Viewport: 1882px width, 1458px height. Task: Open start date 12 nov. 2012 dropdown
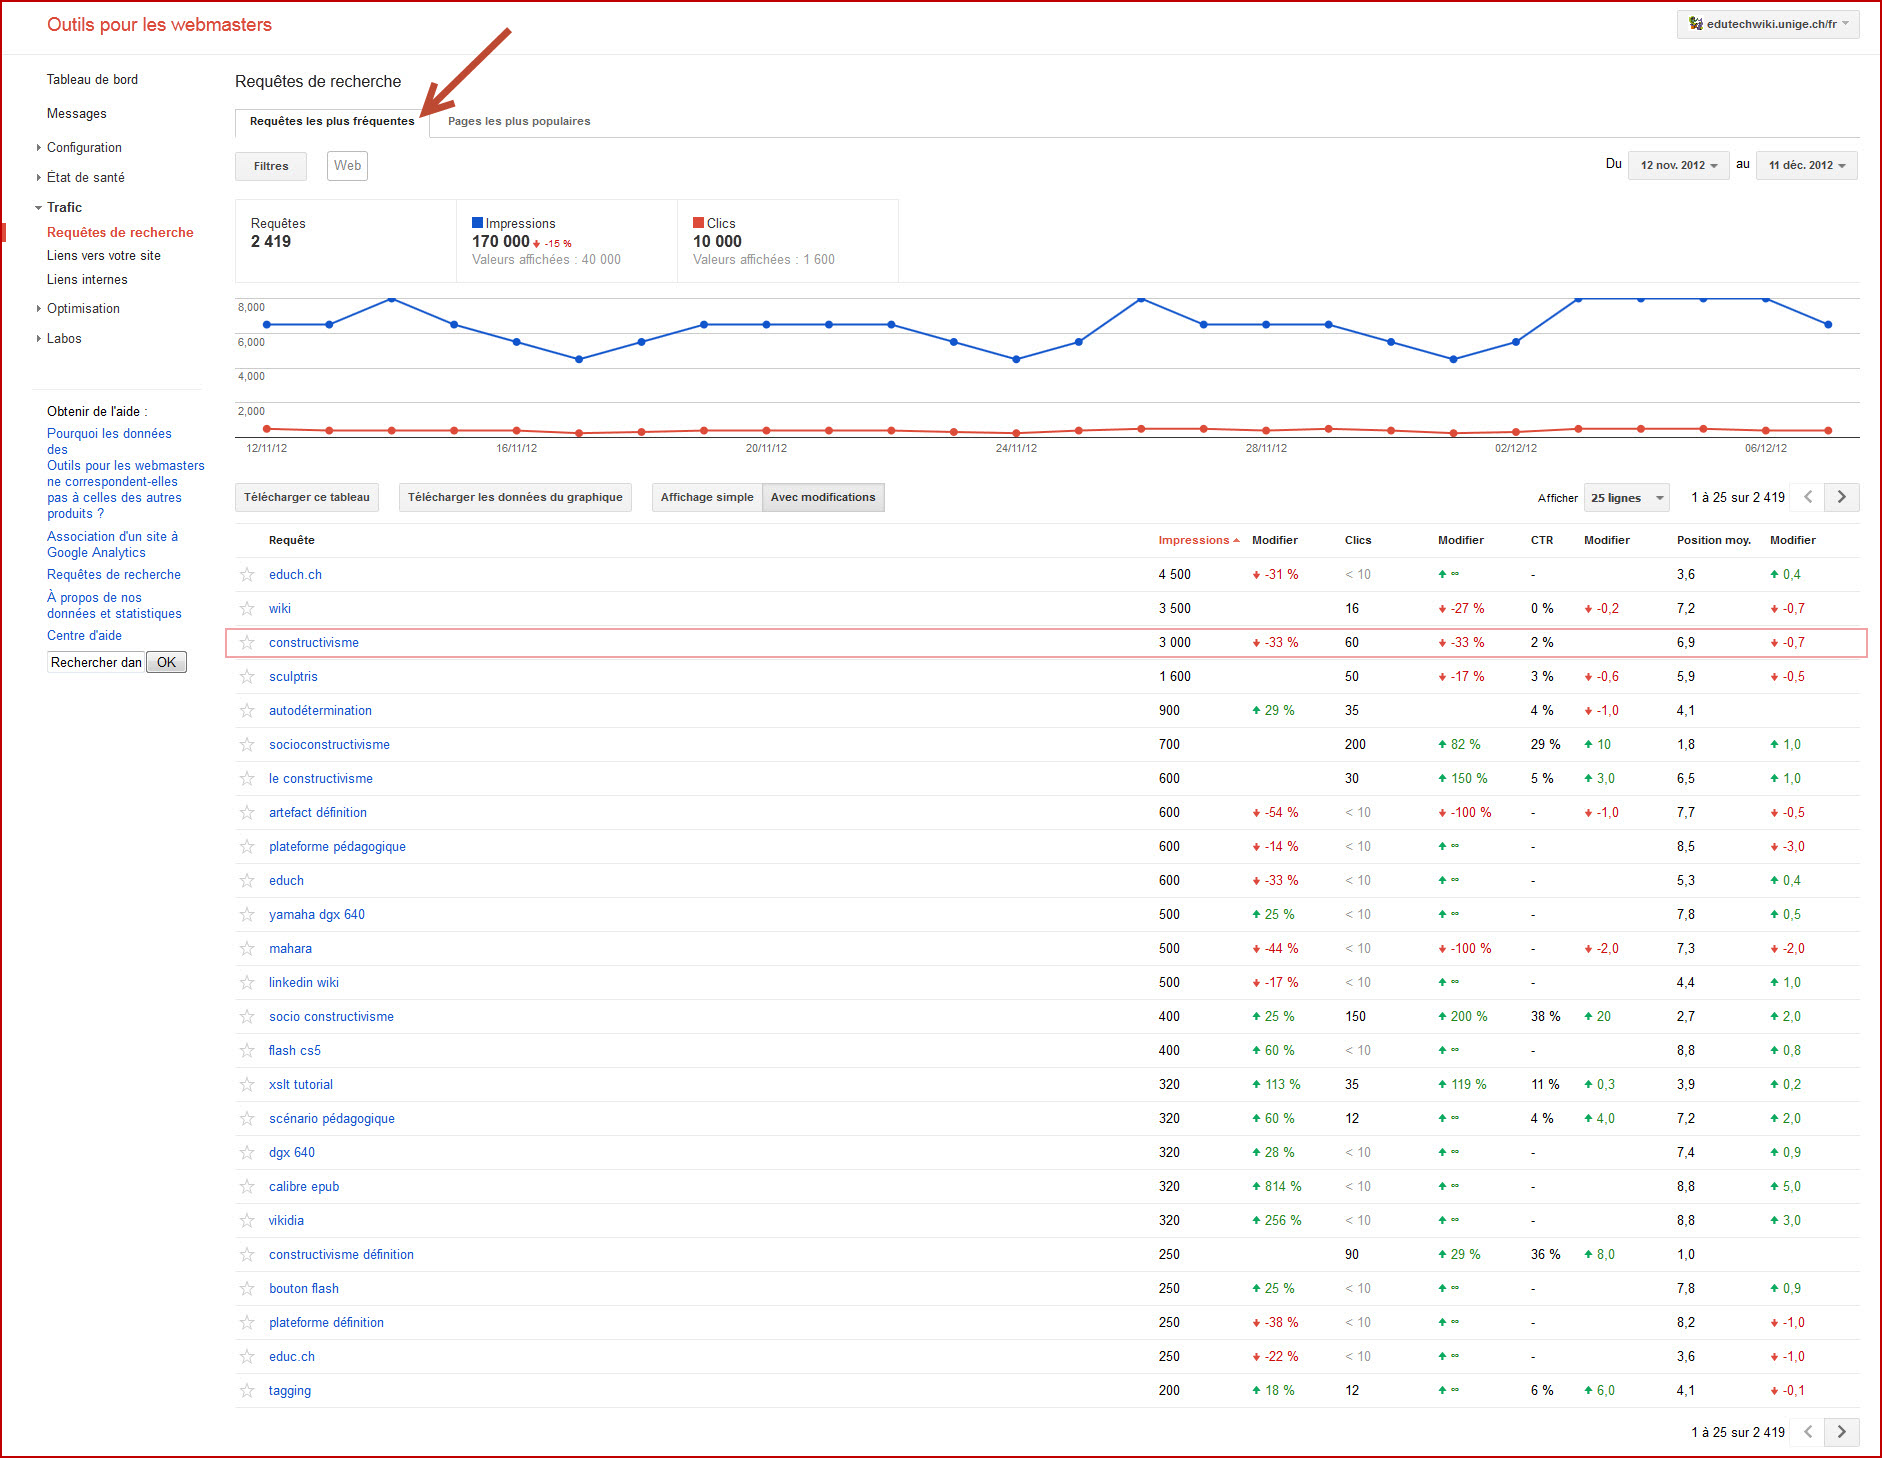click(x=1678, y=165)
